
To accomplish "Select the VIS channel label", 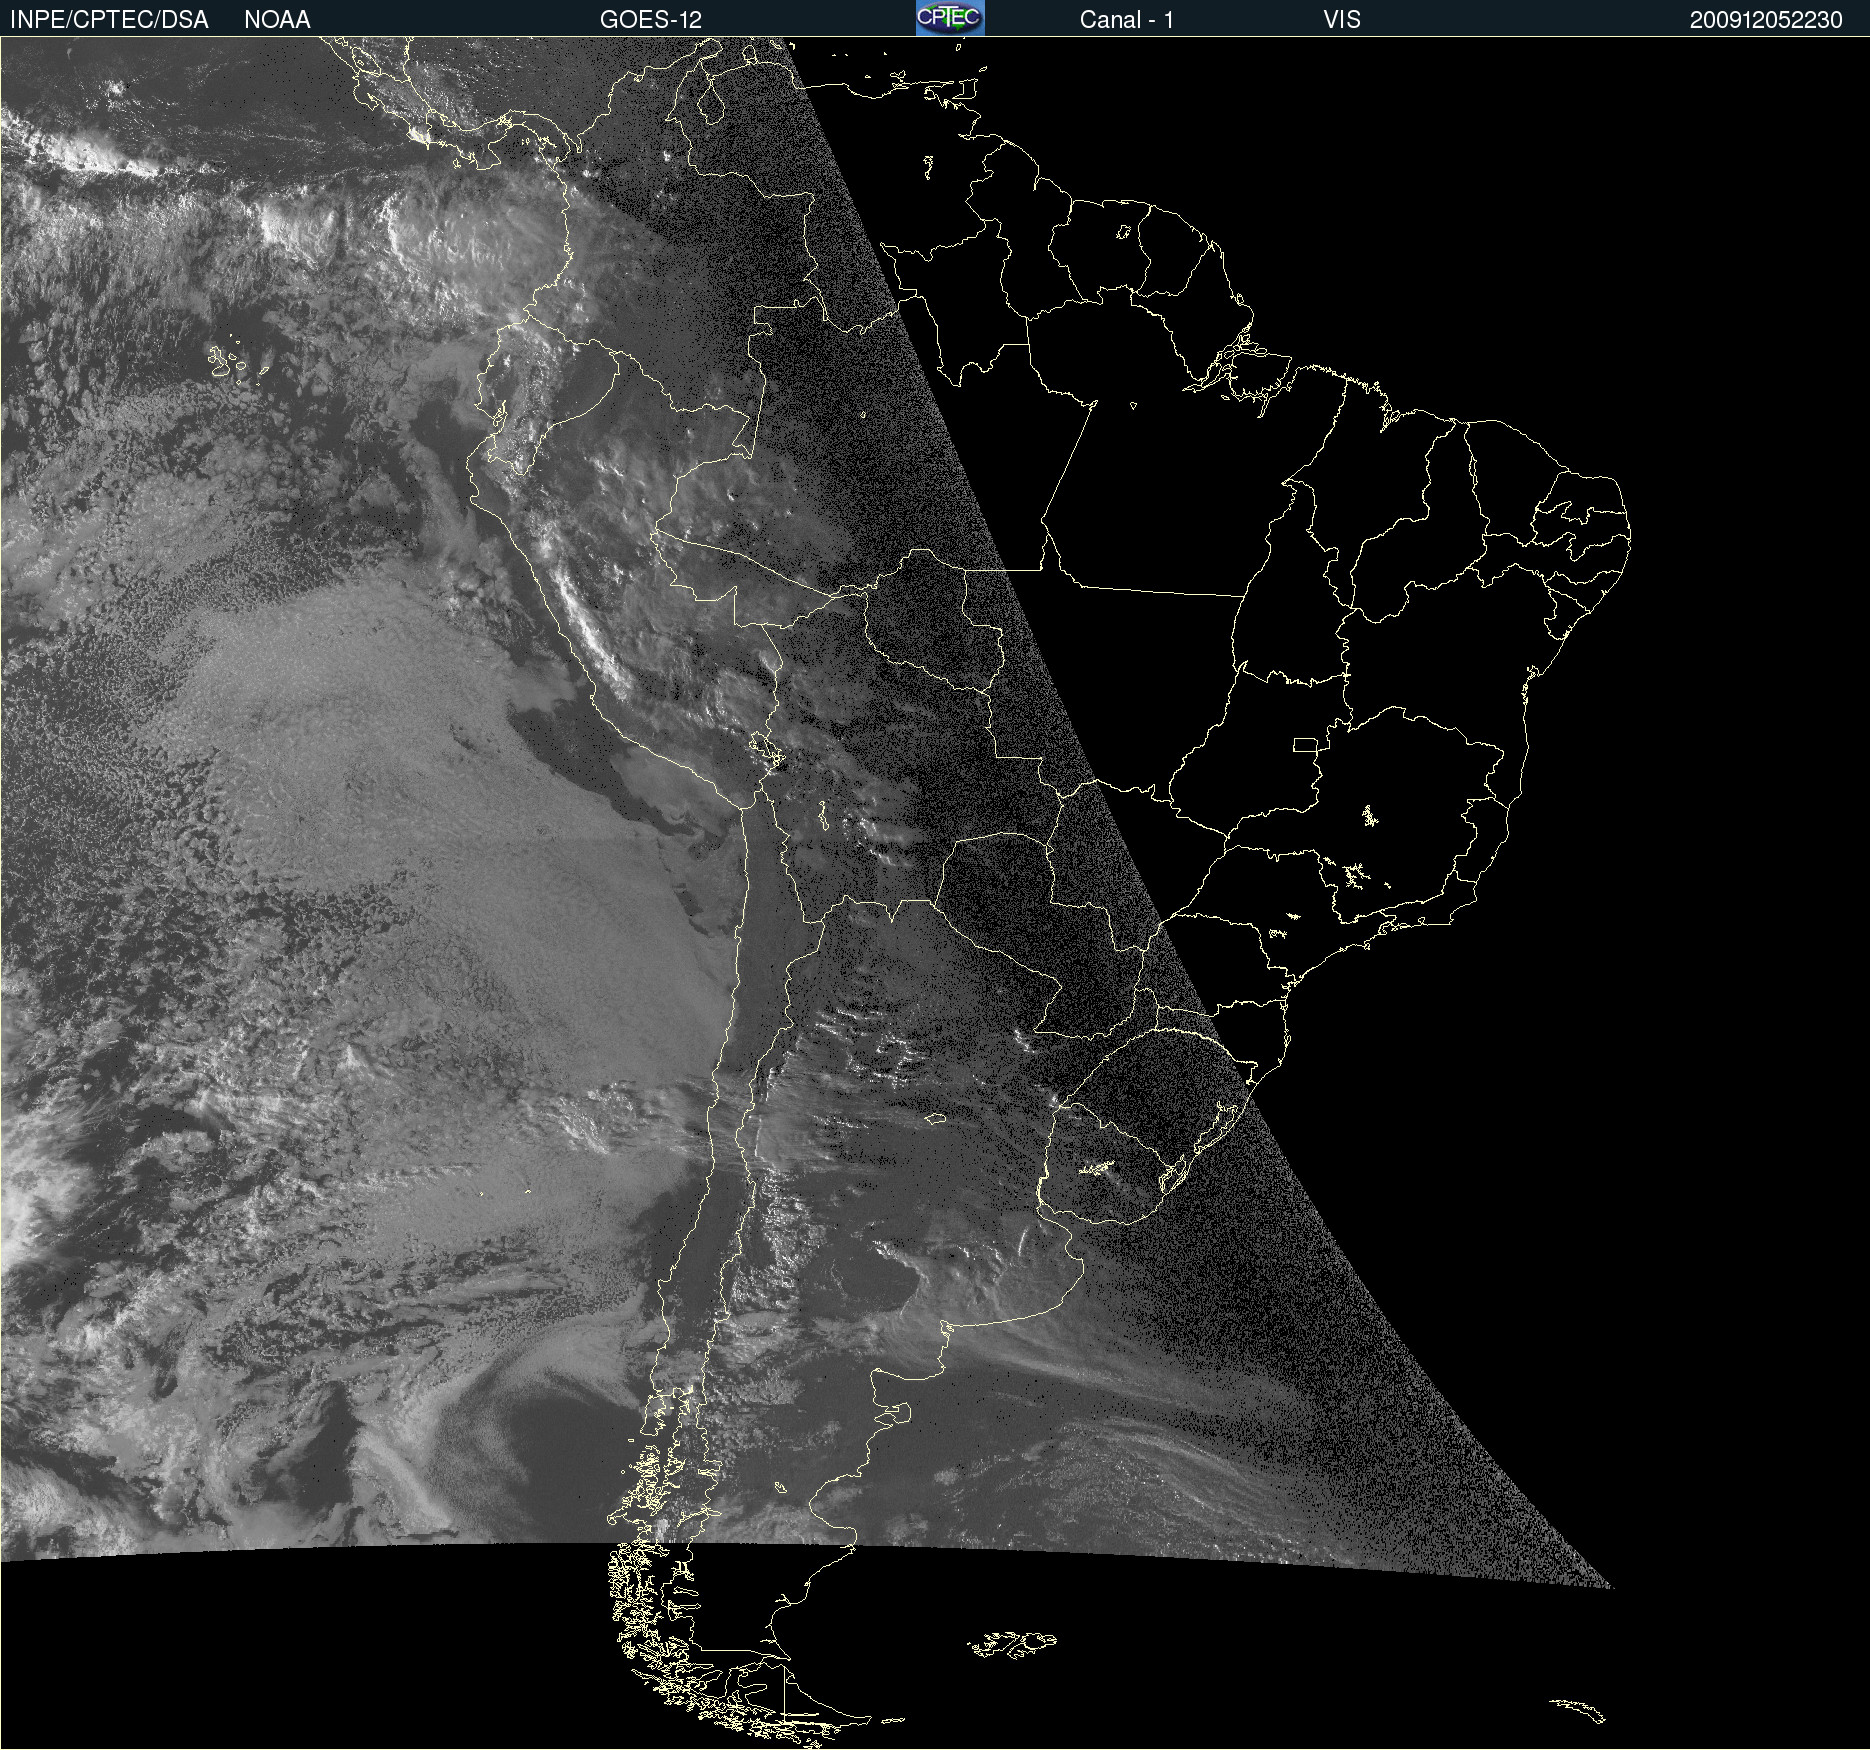I will point(1341,20).
